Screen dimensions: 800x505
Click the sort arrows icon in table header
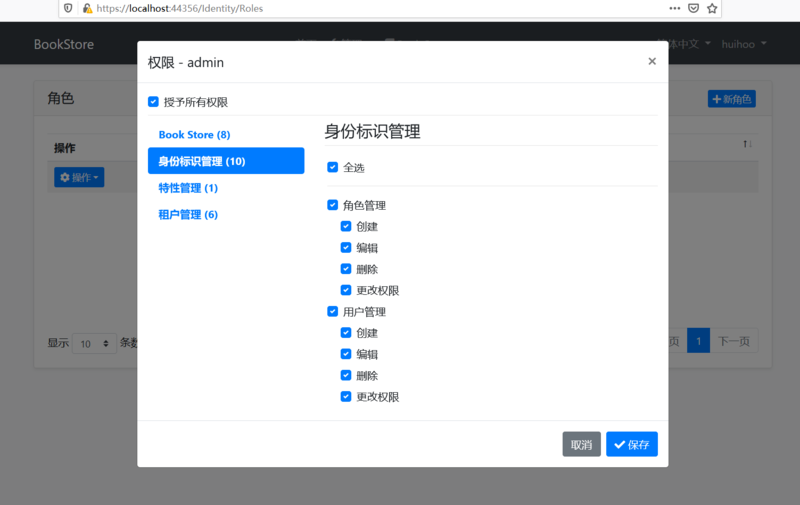pyautogui.click(x=747, y=145)
